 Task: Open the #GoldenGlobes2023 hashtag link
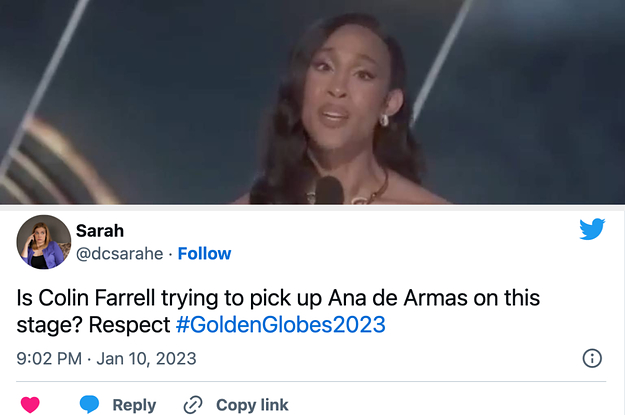pyautogui.click(x=280, y=325)
